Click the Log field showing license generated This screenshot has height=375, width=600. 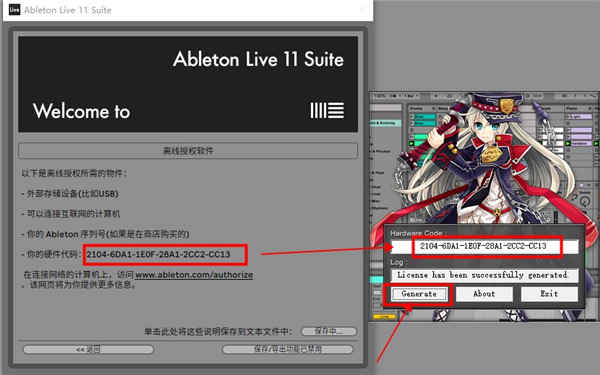click(x=484, y=275)
